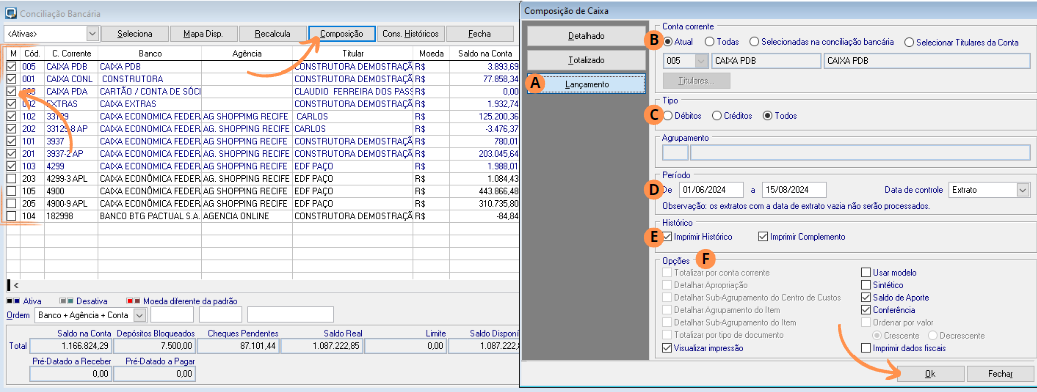1037x392 pixels.
Task: Click the Recalcula button
Action: (272, 34)
